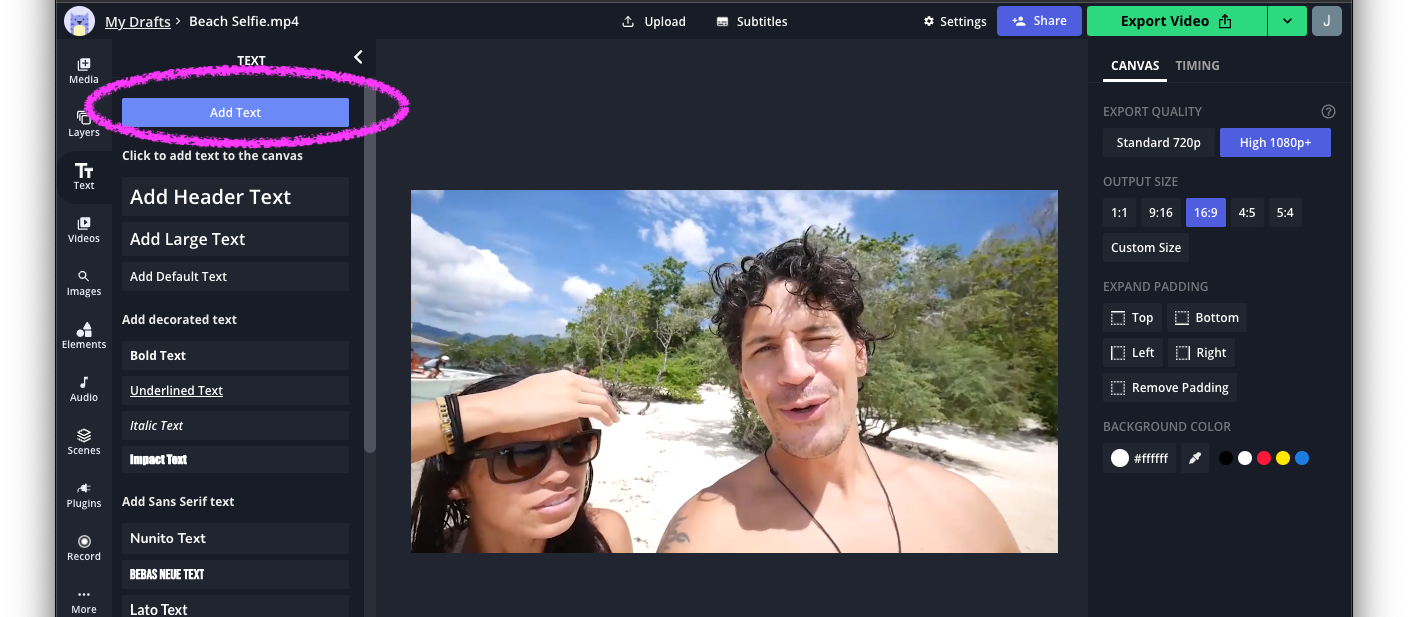Set output size to 4:5
The height and width of the screenshot is (617, 1408).
(1247, 213)
